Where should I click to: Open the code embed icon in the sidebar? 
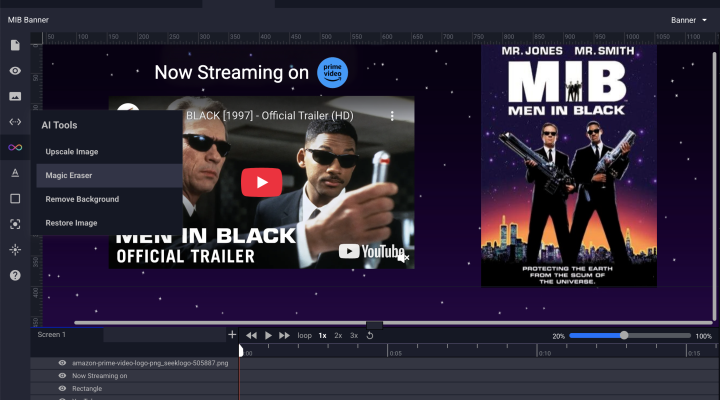point(15,122)
